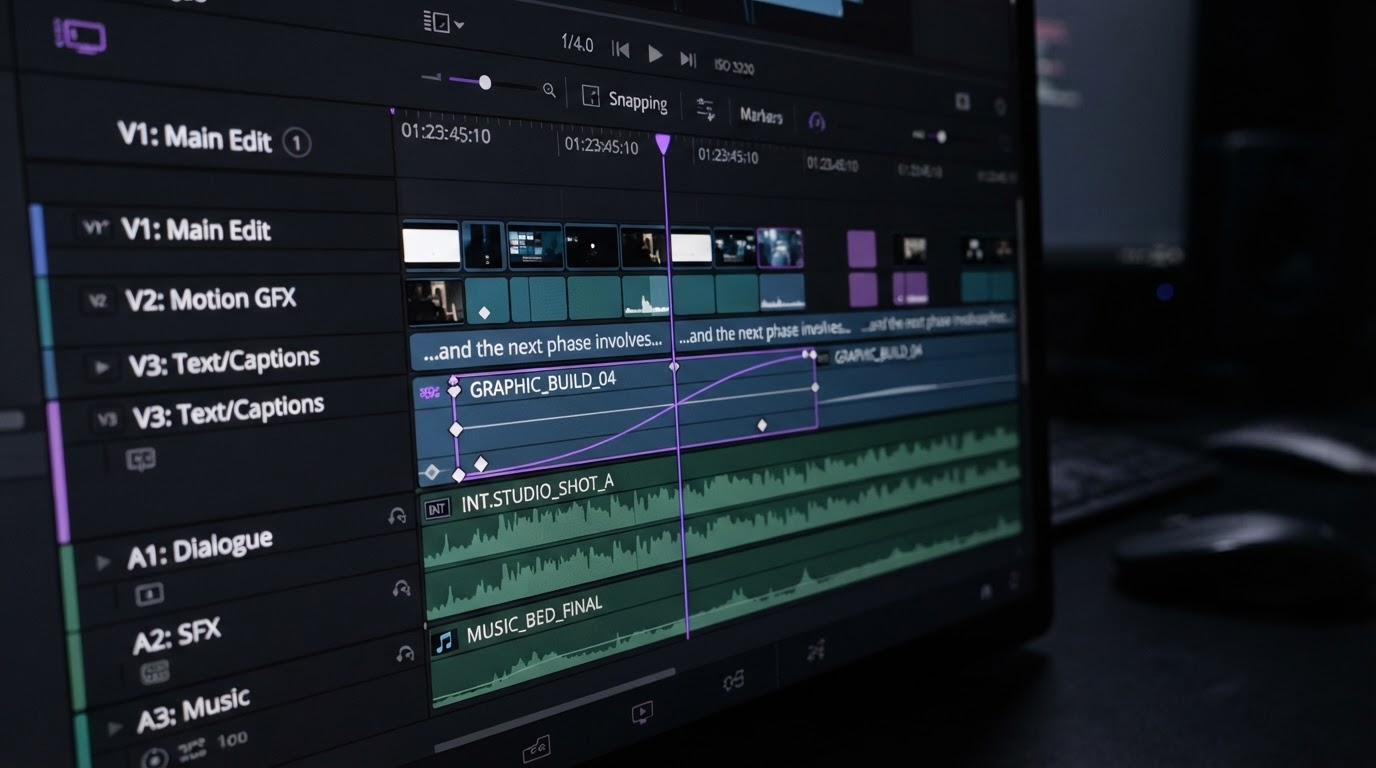Click the leftmost page icon in the bottom bar

tap(536, 747)
